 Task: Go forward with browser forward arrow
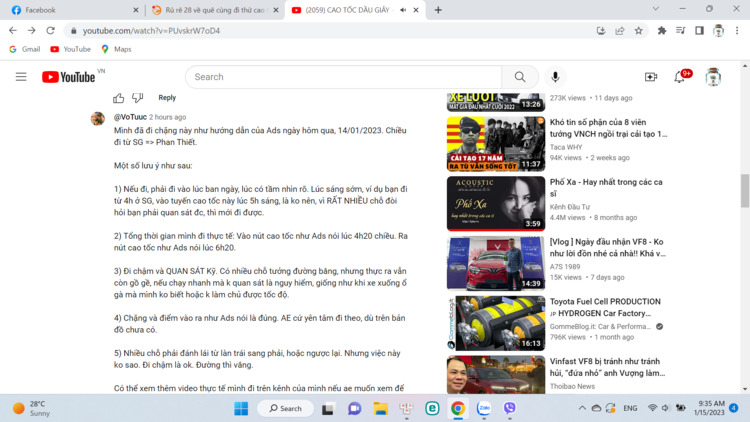(32, 30)
